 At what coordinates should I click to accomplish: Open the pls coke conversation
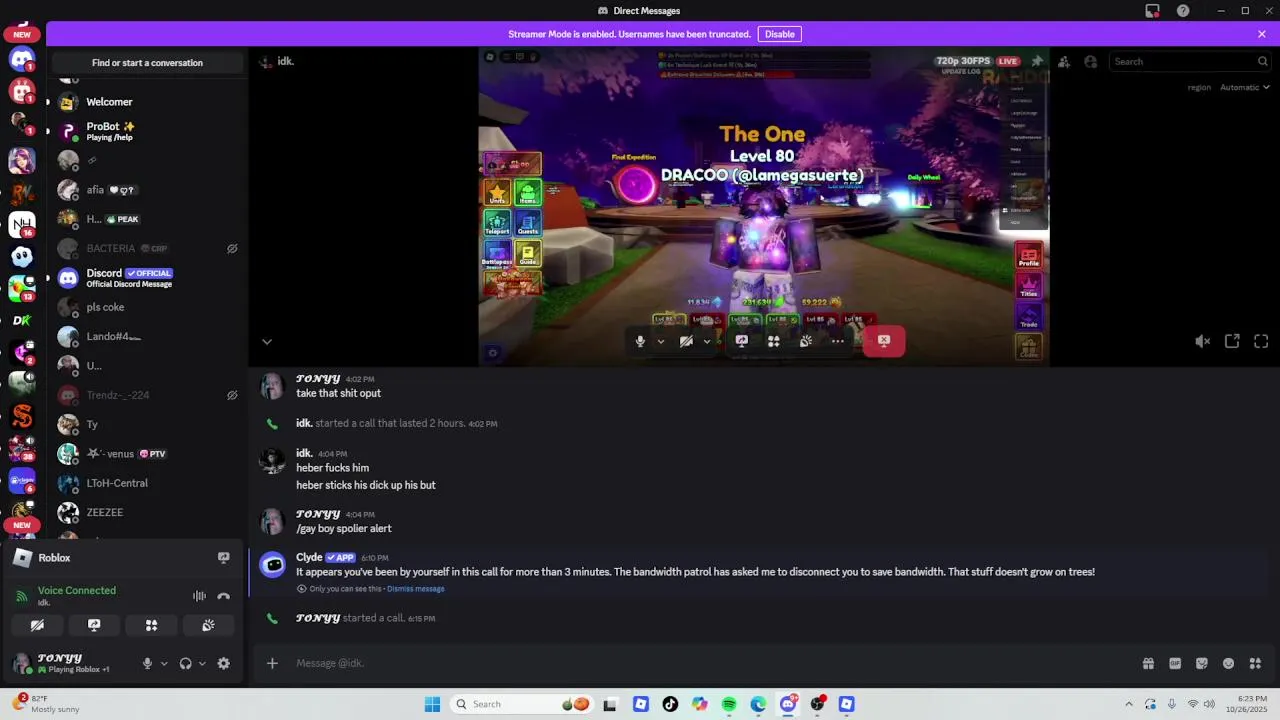click(147, 307)
